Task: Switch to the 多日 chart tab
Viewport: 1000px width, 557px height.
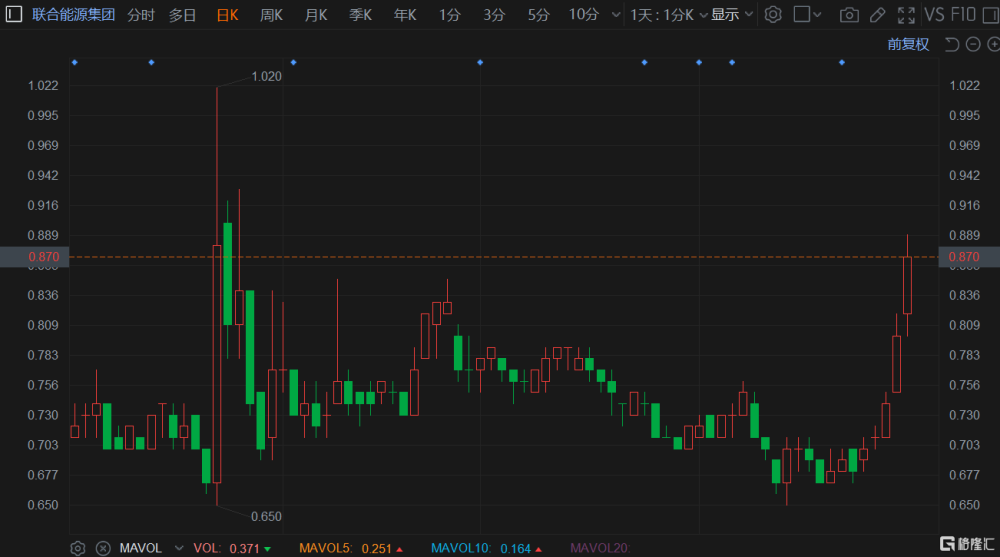Action: [x=182, y=15]
